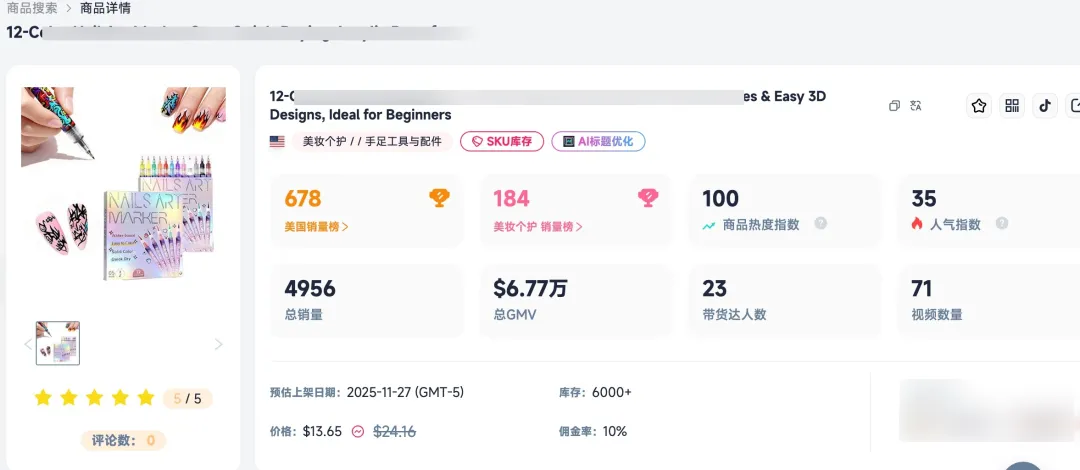Show next product image with right arrow
Viewport: 1080px width, 470px height.
point(218,344)
